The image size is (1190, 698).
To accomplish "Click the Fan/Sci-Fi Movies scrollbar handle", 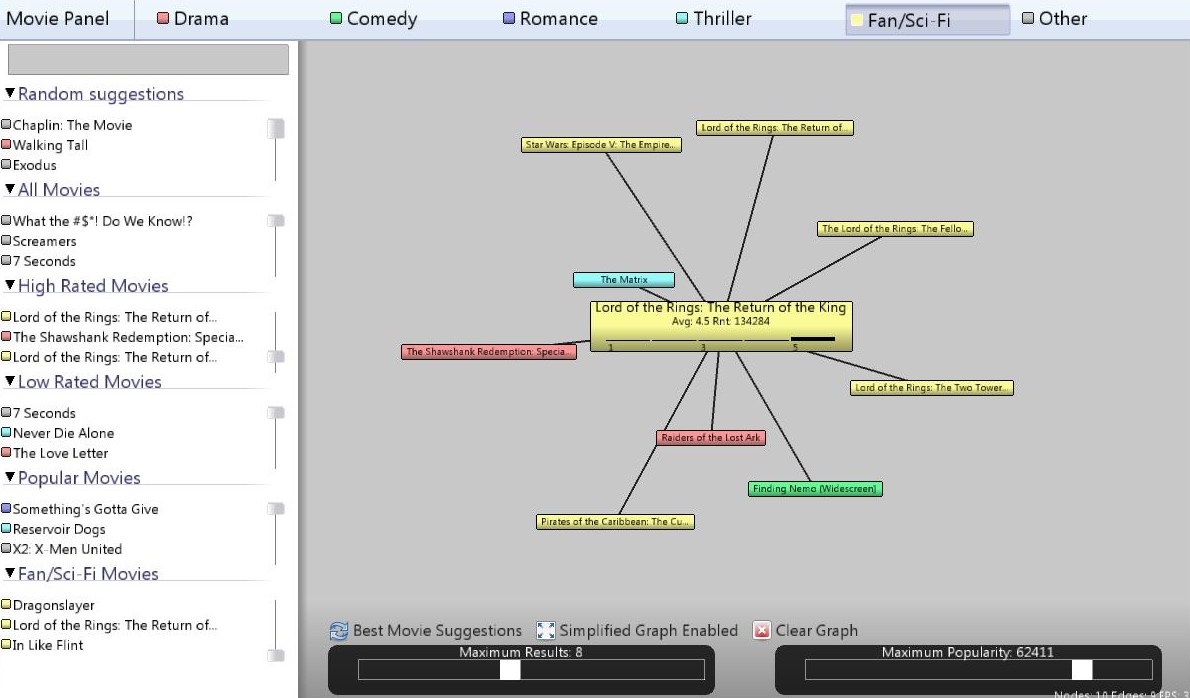I will (276, 655).
